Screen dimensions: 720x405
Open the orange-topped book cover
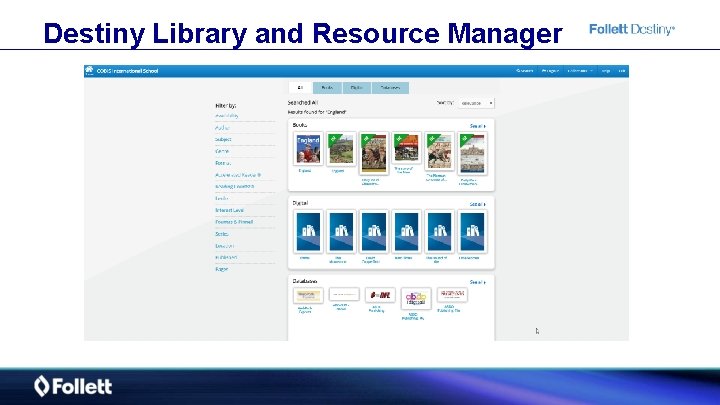[x=406, y=148]
